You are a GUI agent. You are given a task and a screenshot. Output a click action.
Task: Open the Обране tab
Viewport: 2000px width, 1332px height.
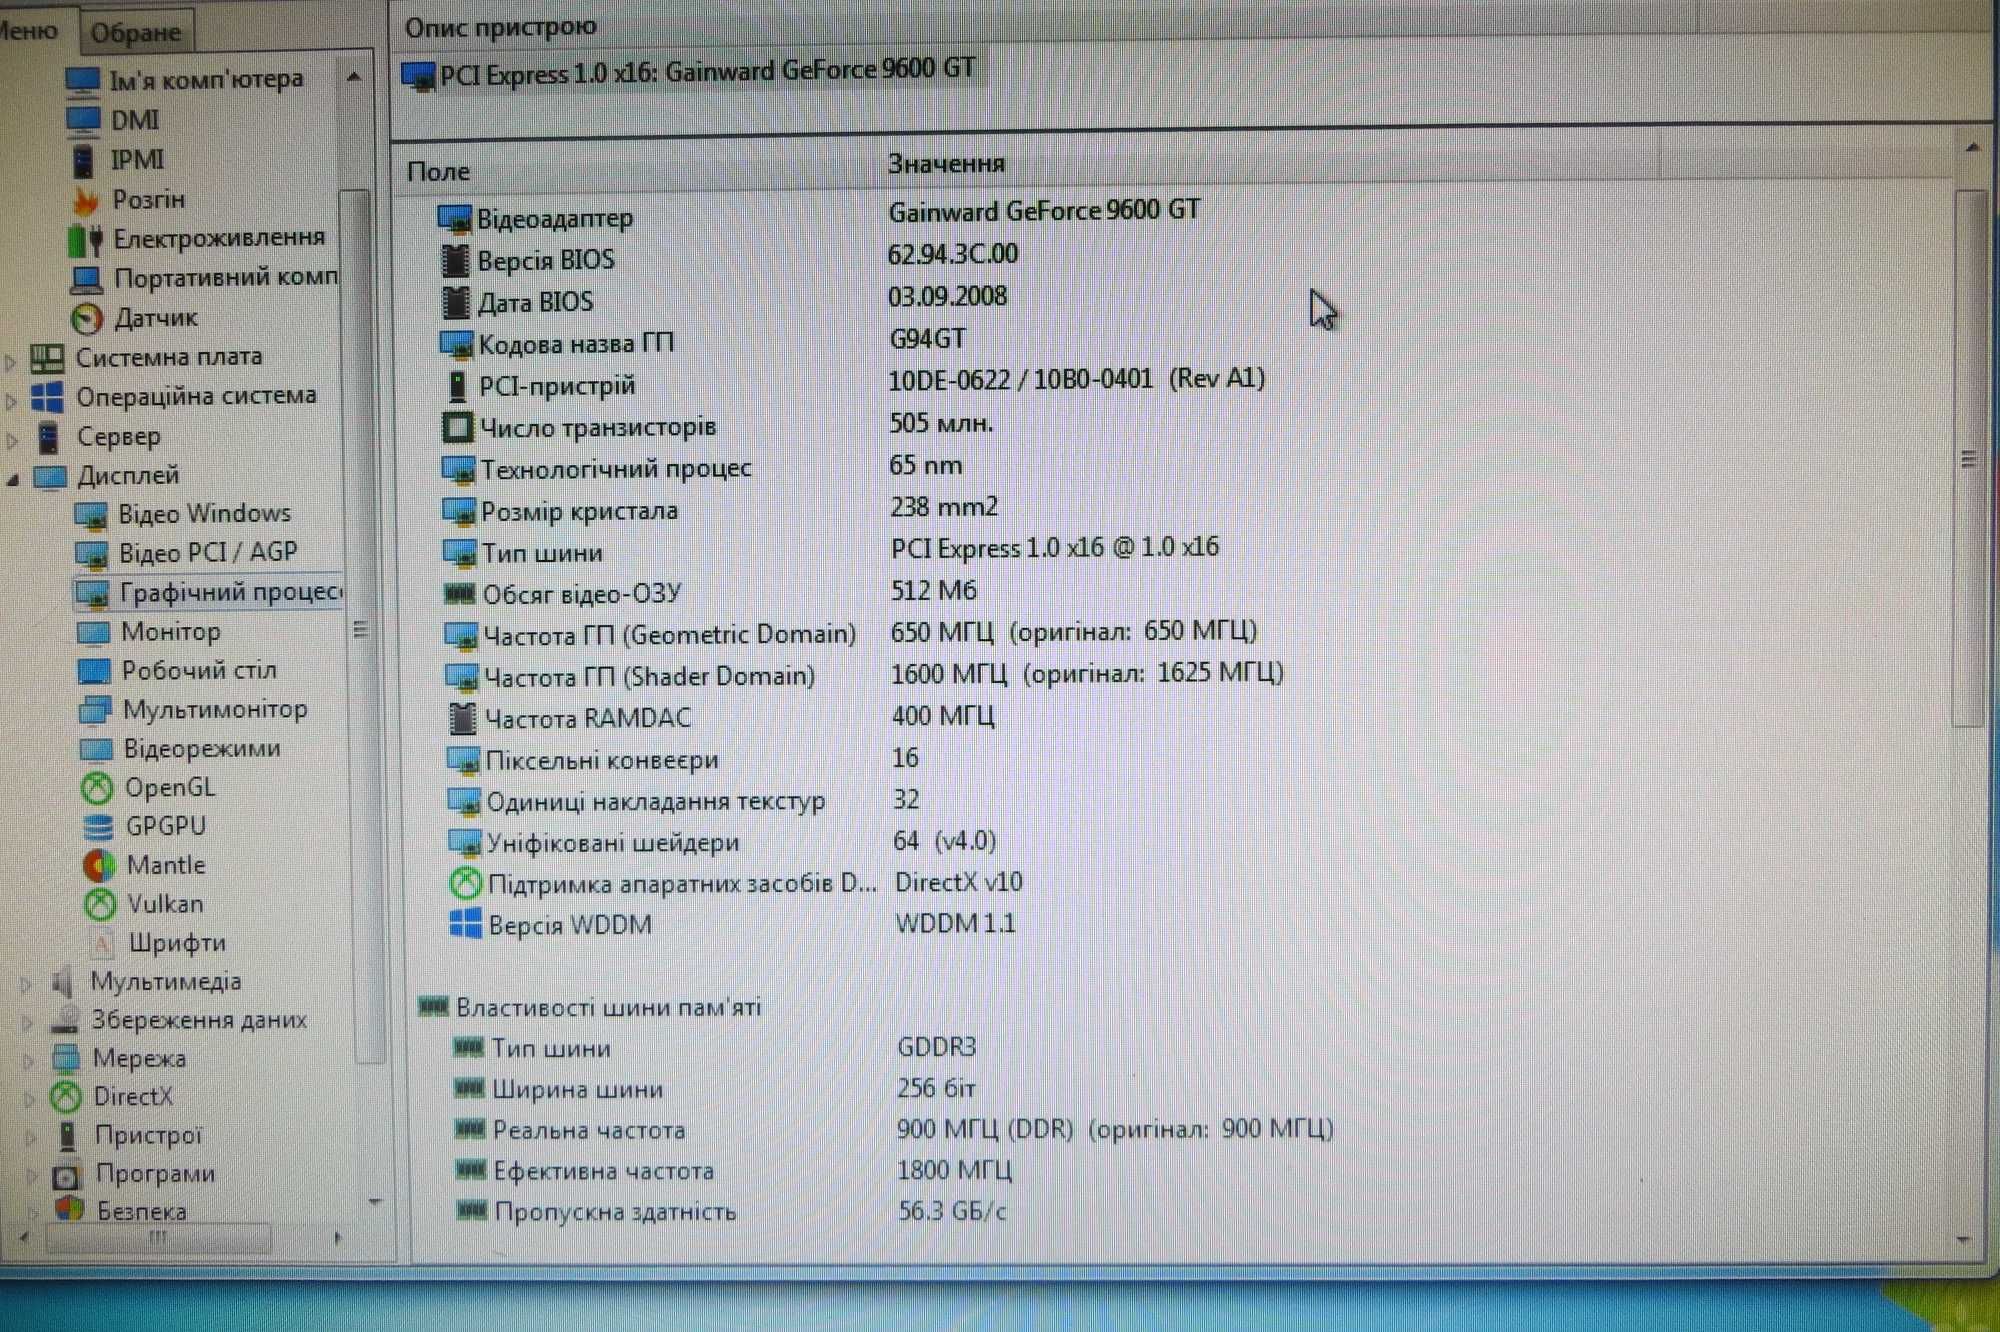(136, 32)
